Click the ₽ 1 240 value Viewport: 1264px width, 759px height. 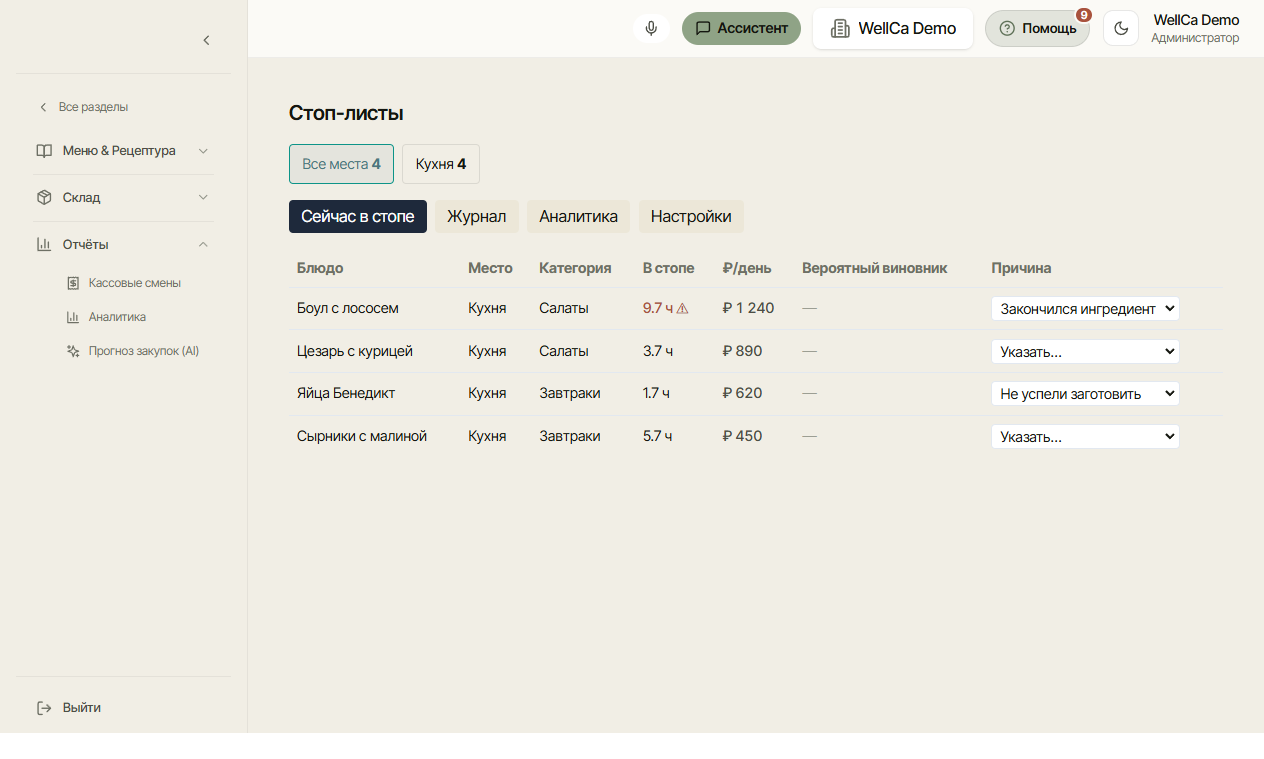(x=748, y=308)
